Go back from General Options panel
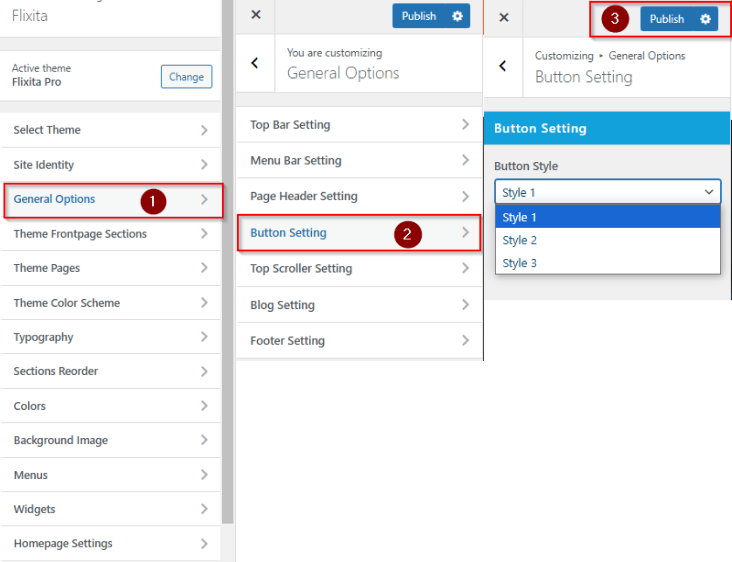 255,63
